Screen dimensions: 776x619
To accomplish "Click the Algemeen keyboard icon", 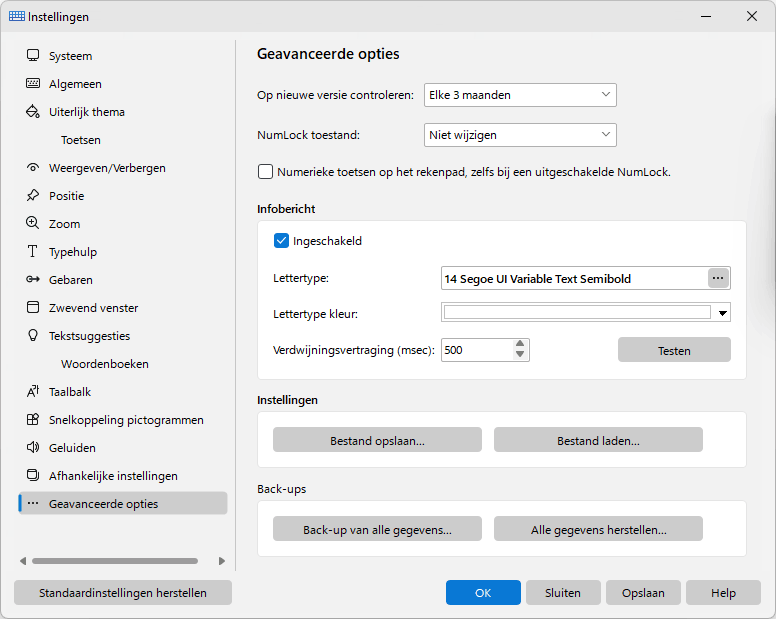I will click(x=33, y=83).
